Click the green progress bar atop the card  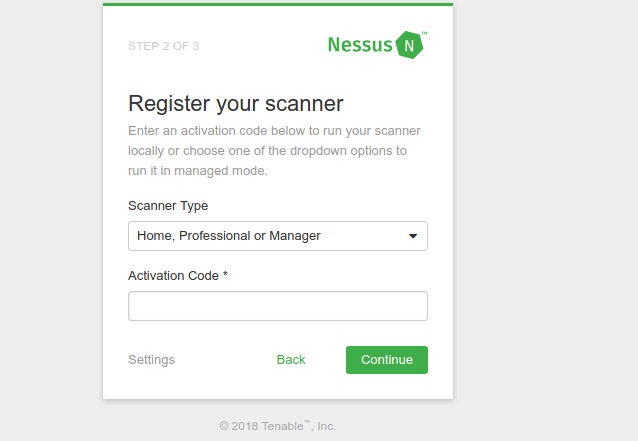click(278, 4)
